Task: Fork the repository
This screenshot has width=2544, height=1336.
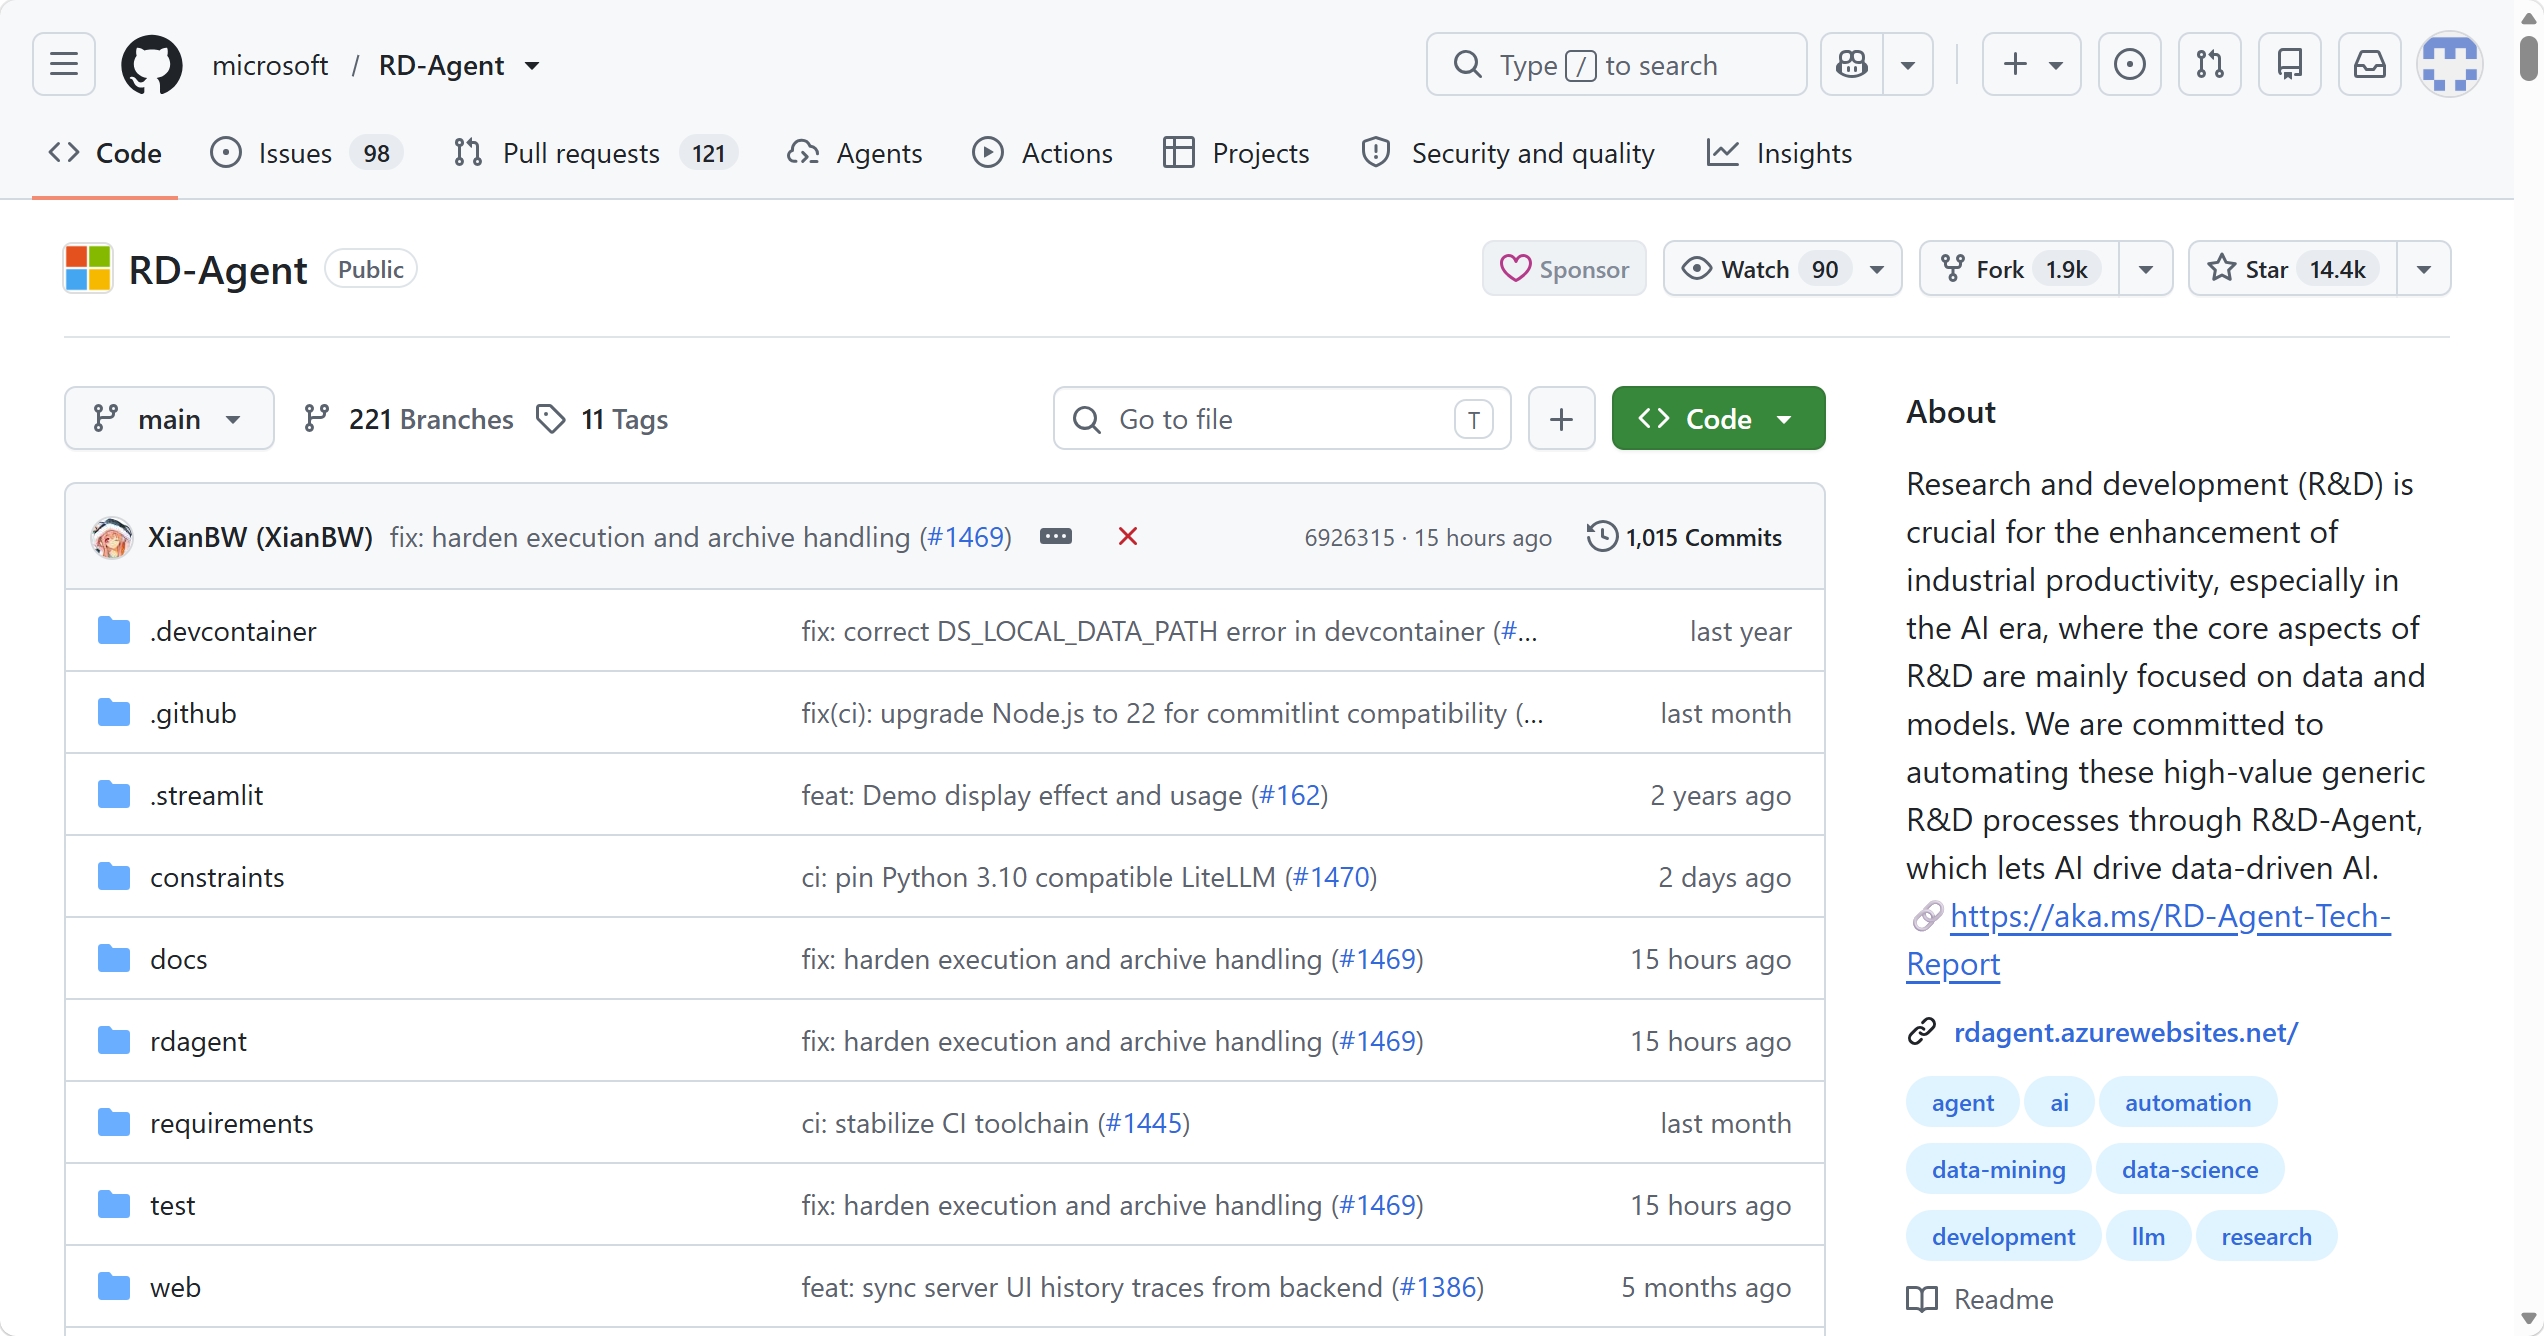Action: click(x=2019, y=269)
